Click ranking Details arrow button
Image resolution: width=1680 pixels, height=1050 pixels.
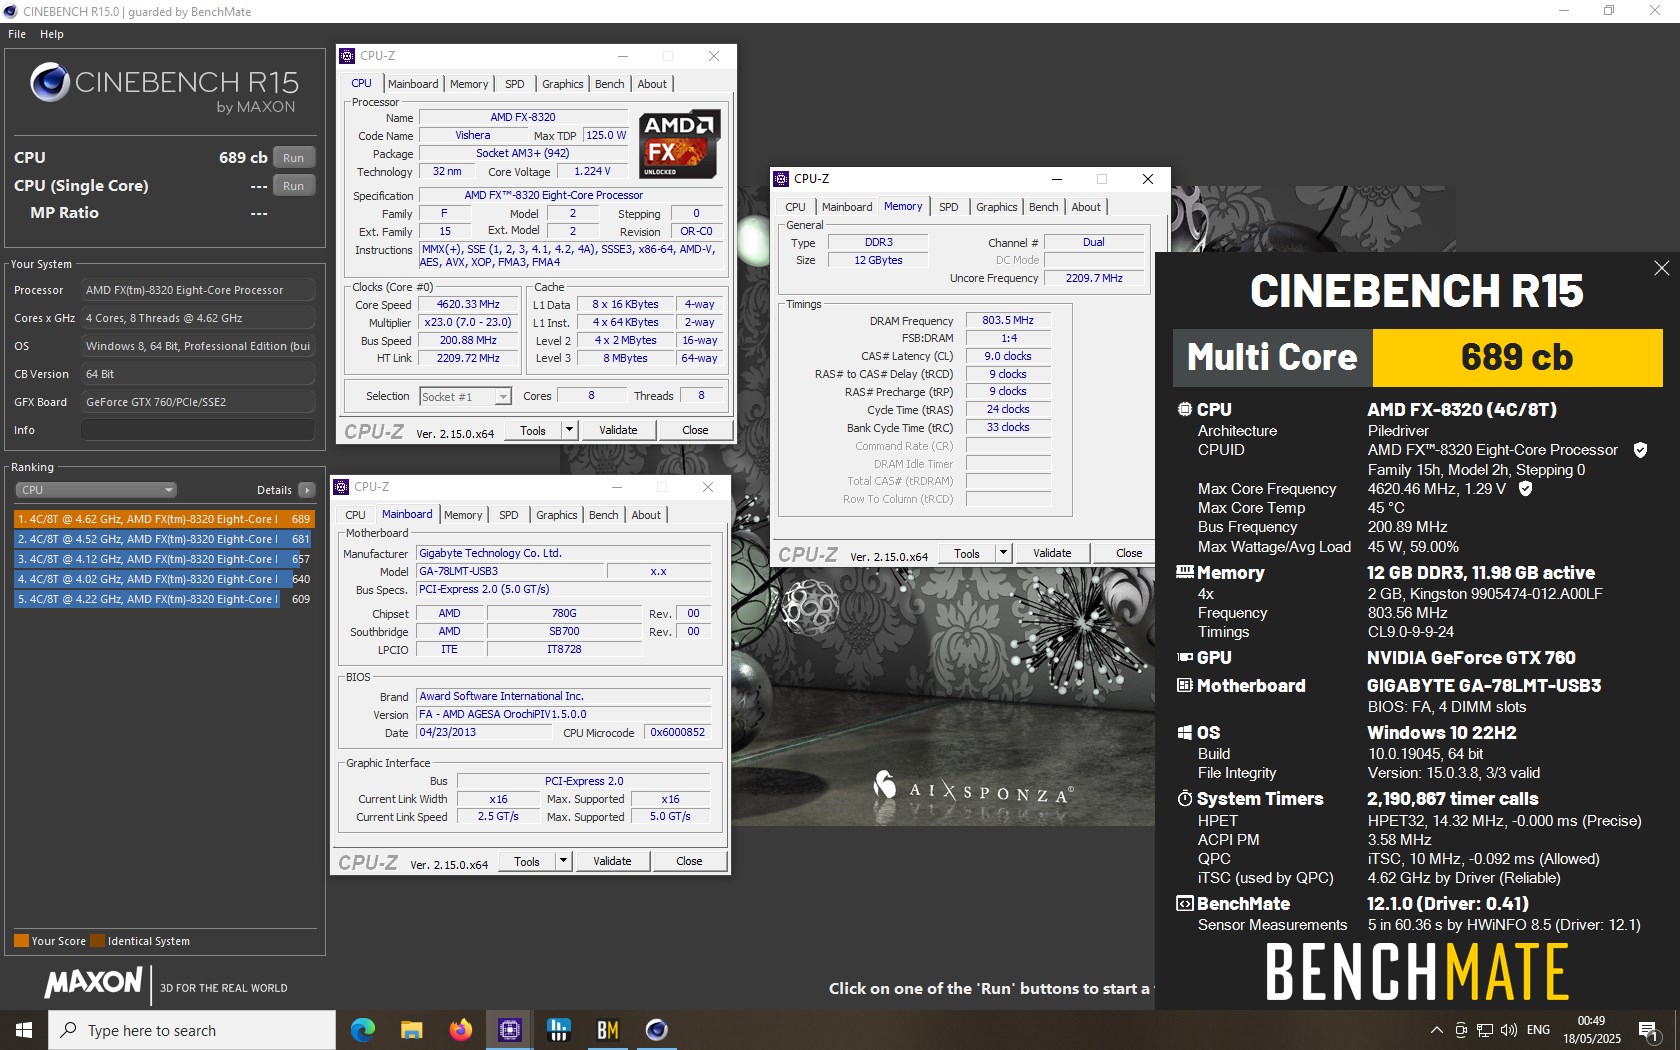click(307, 490)
